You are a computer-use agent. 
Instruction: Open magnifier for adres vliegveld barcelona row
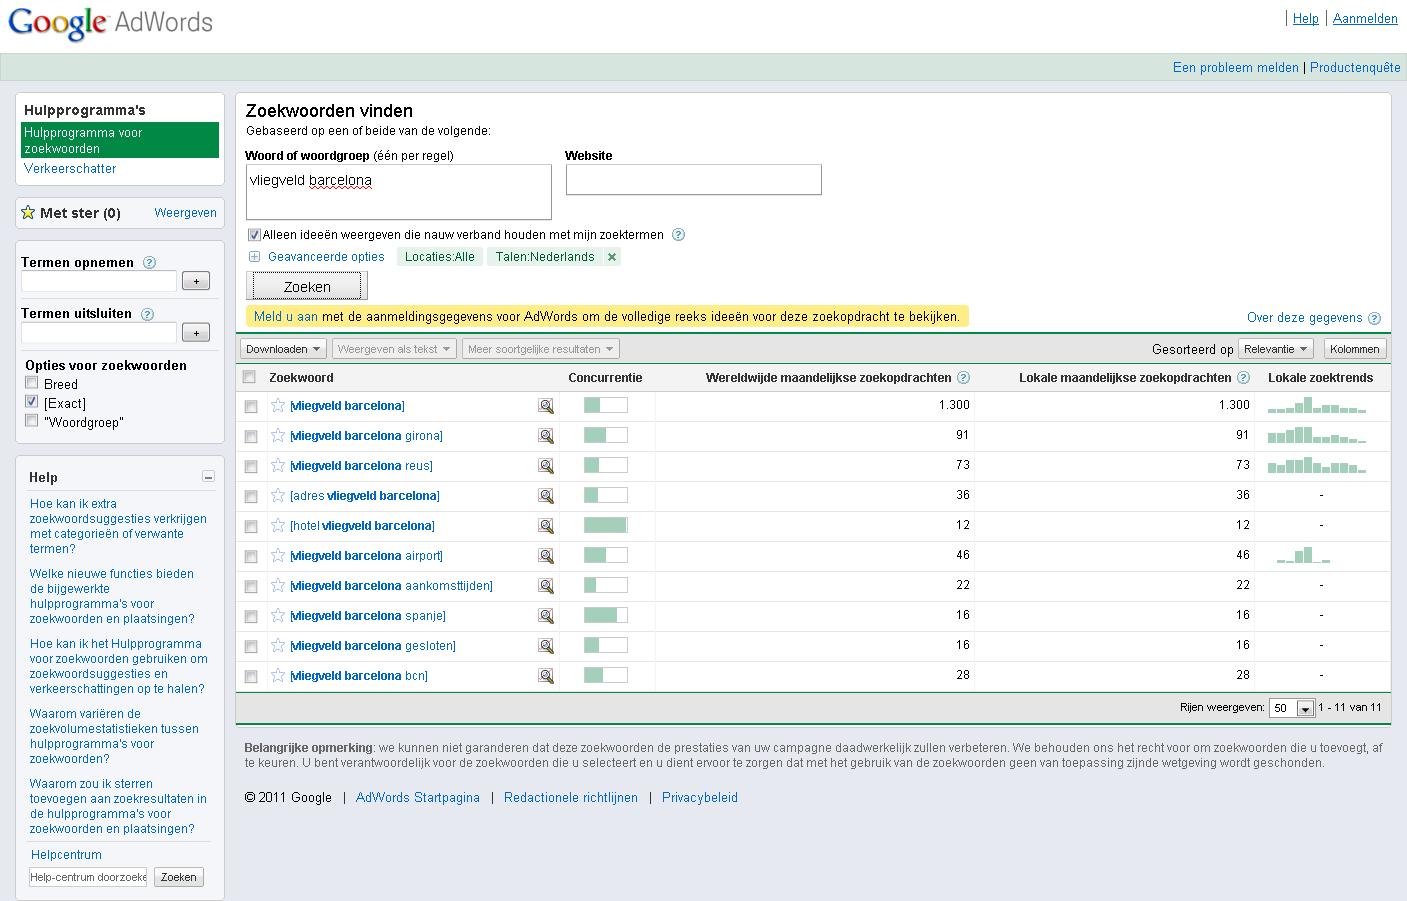pos(546,496)
